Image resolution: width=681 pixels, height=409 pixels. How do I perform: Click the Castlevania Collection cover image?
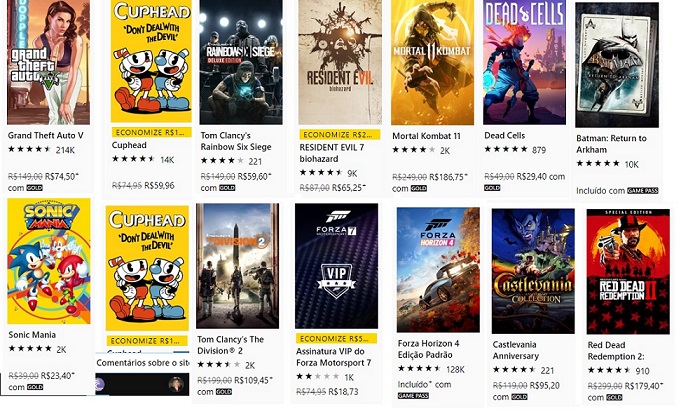533,271
